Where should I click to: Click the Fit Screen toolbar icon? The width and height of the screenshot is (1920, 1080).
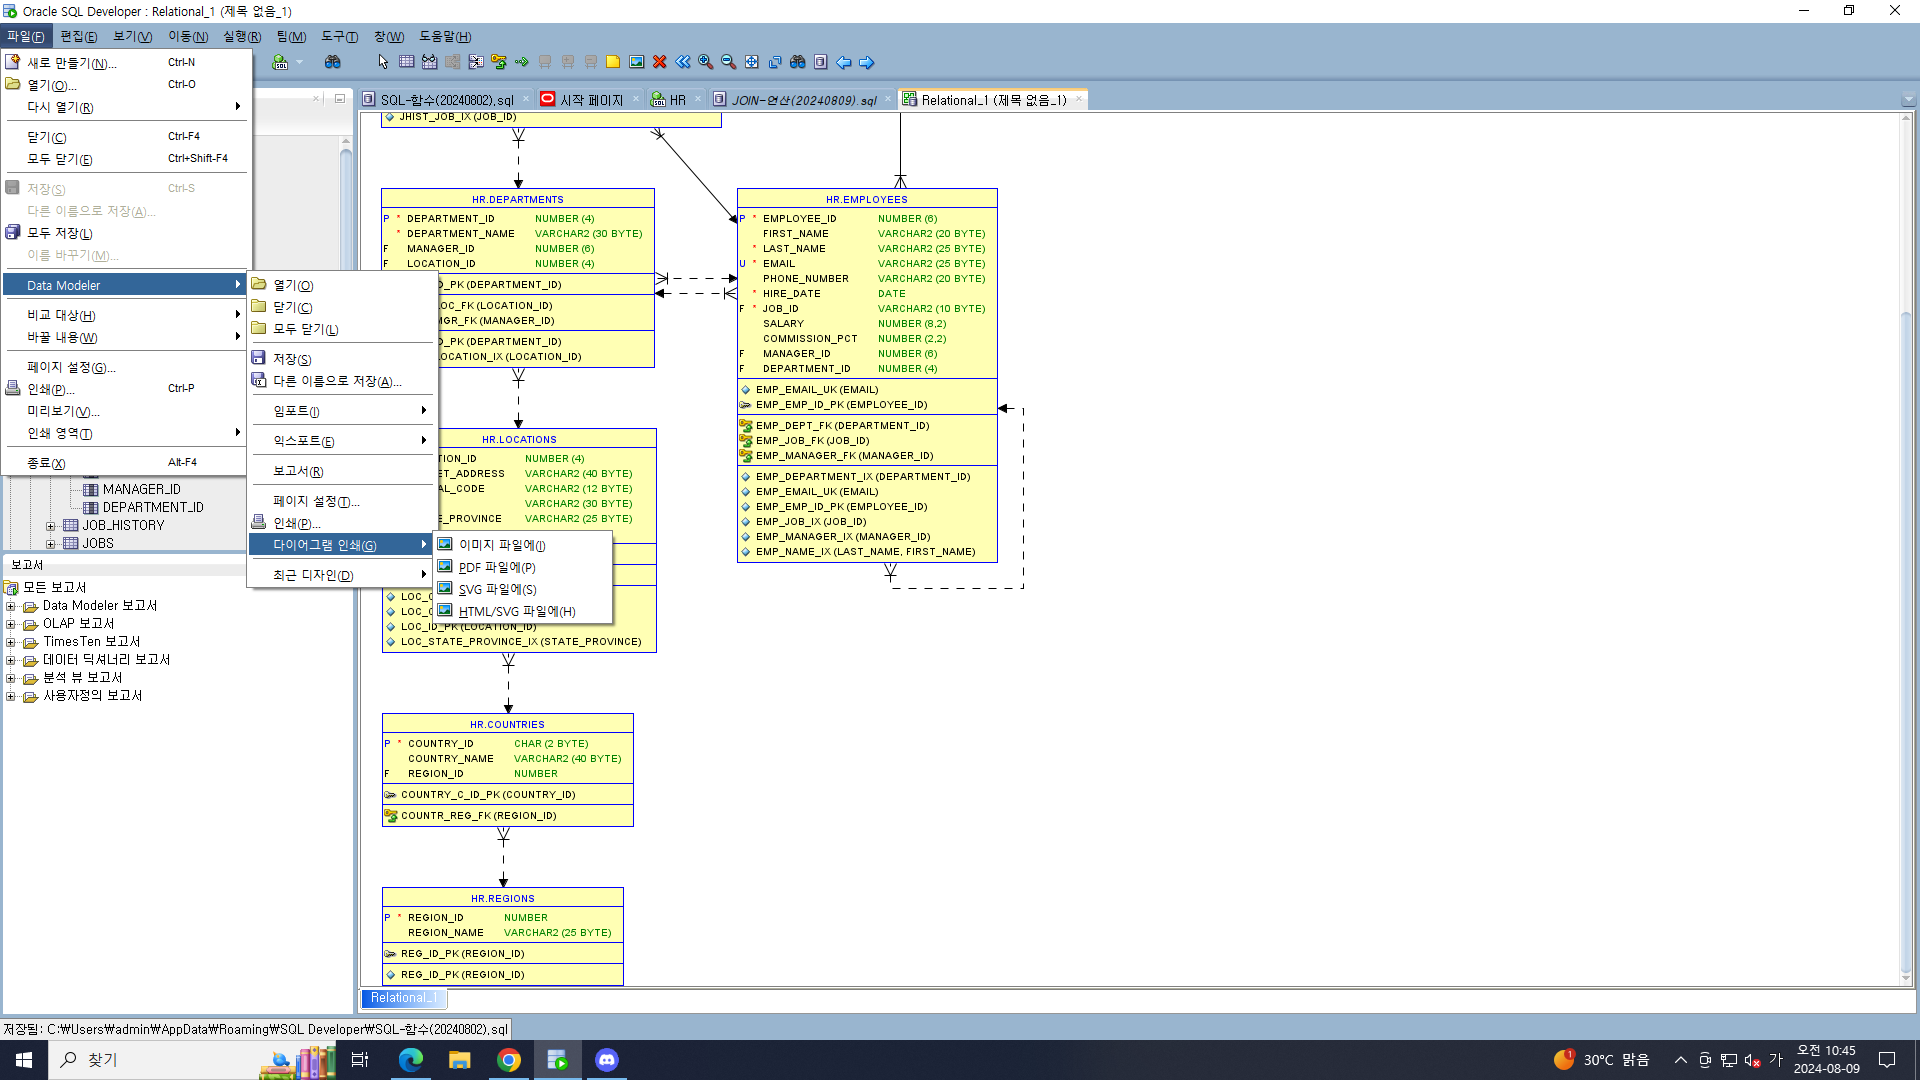[x=751, y=62]
